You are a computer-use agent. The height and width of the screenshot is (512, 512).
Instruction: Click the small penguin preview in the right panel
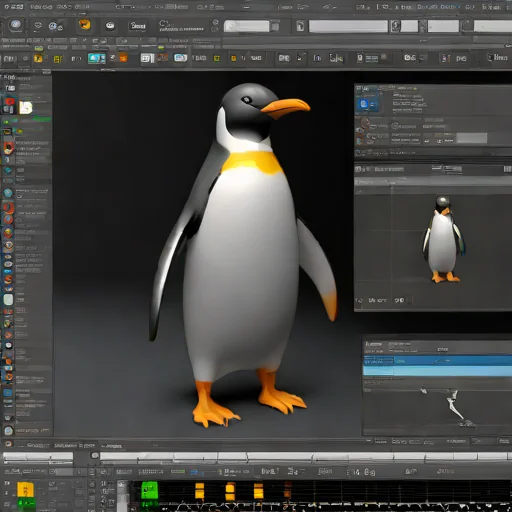(443, 239)
